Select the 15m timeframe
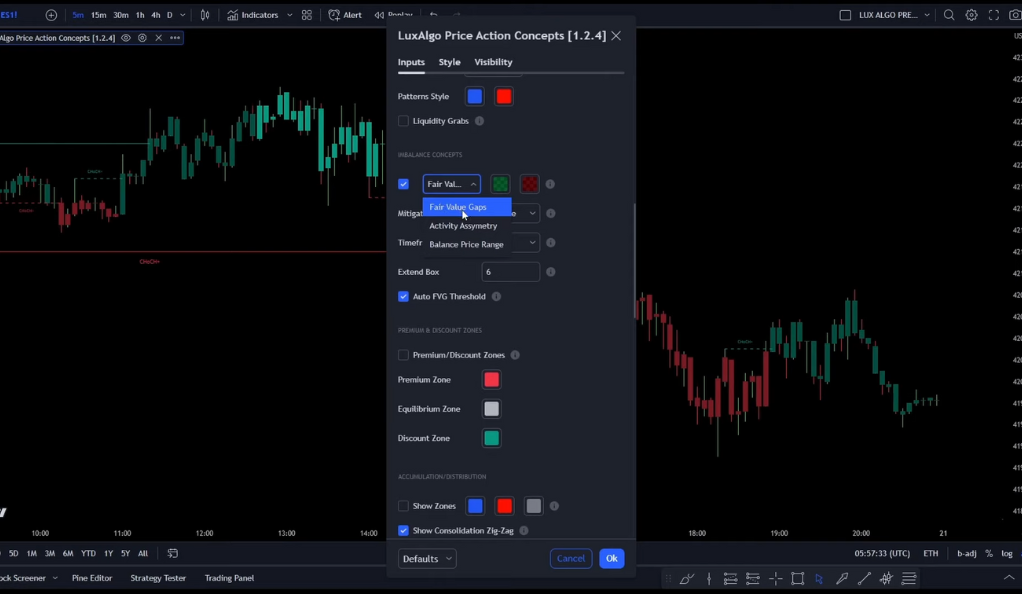This screenshot has width=1022, height=594. pyautogui.click(x=98, y=15)
